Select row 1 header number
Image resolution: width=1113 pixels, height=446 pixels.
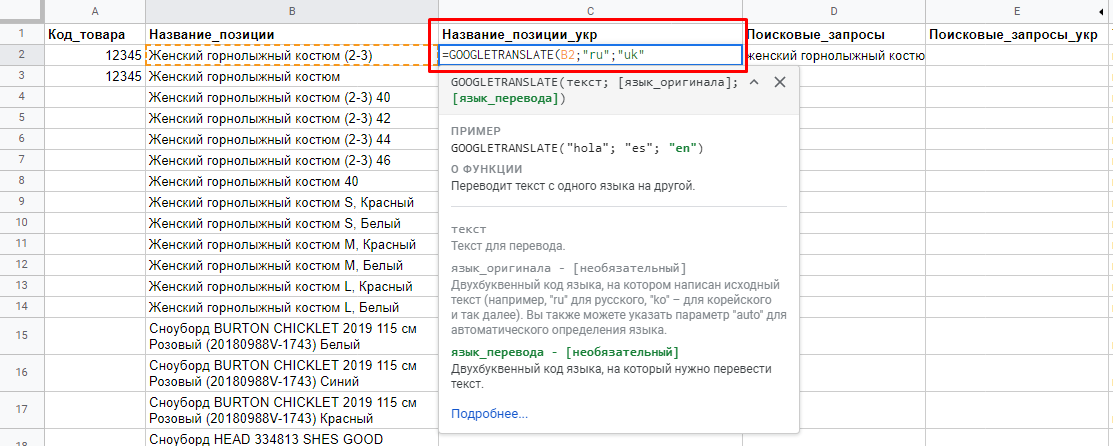pyautogui.click(x=20, y=34)
